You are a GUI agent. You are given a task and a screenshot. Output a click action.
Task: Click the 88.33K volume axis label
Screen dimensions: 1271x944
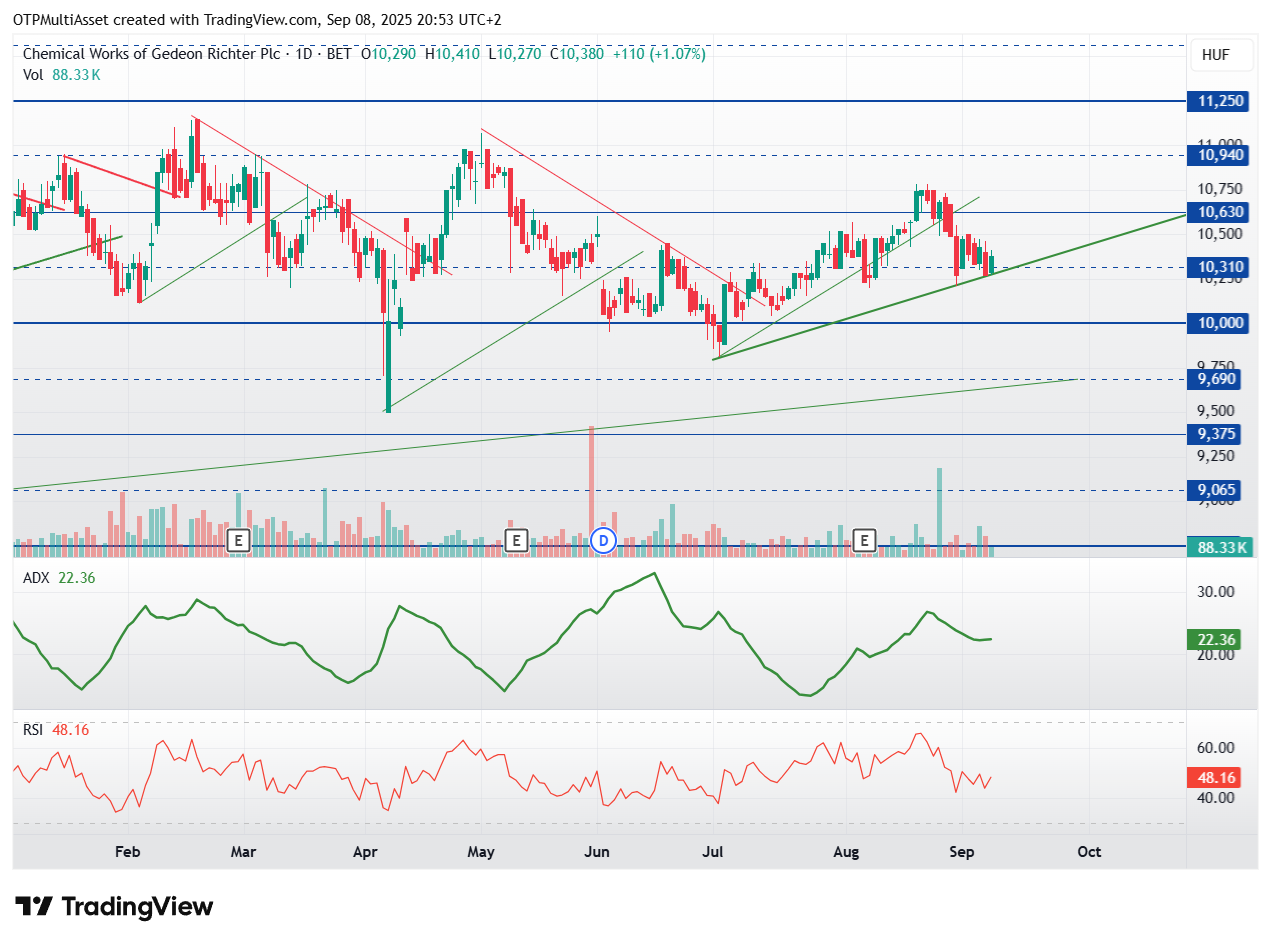(x=1219, y=547)
